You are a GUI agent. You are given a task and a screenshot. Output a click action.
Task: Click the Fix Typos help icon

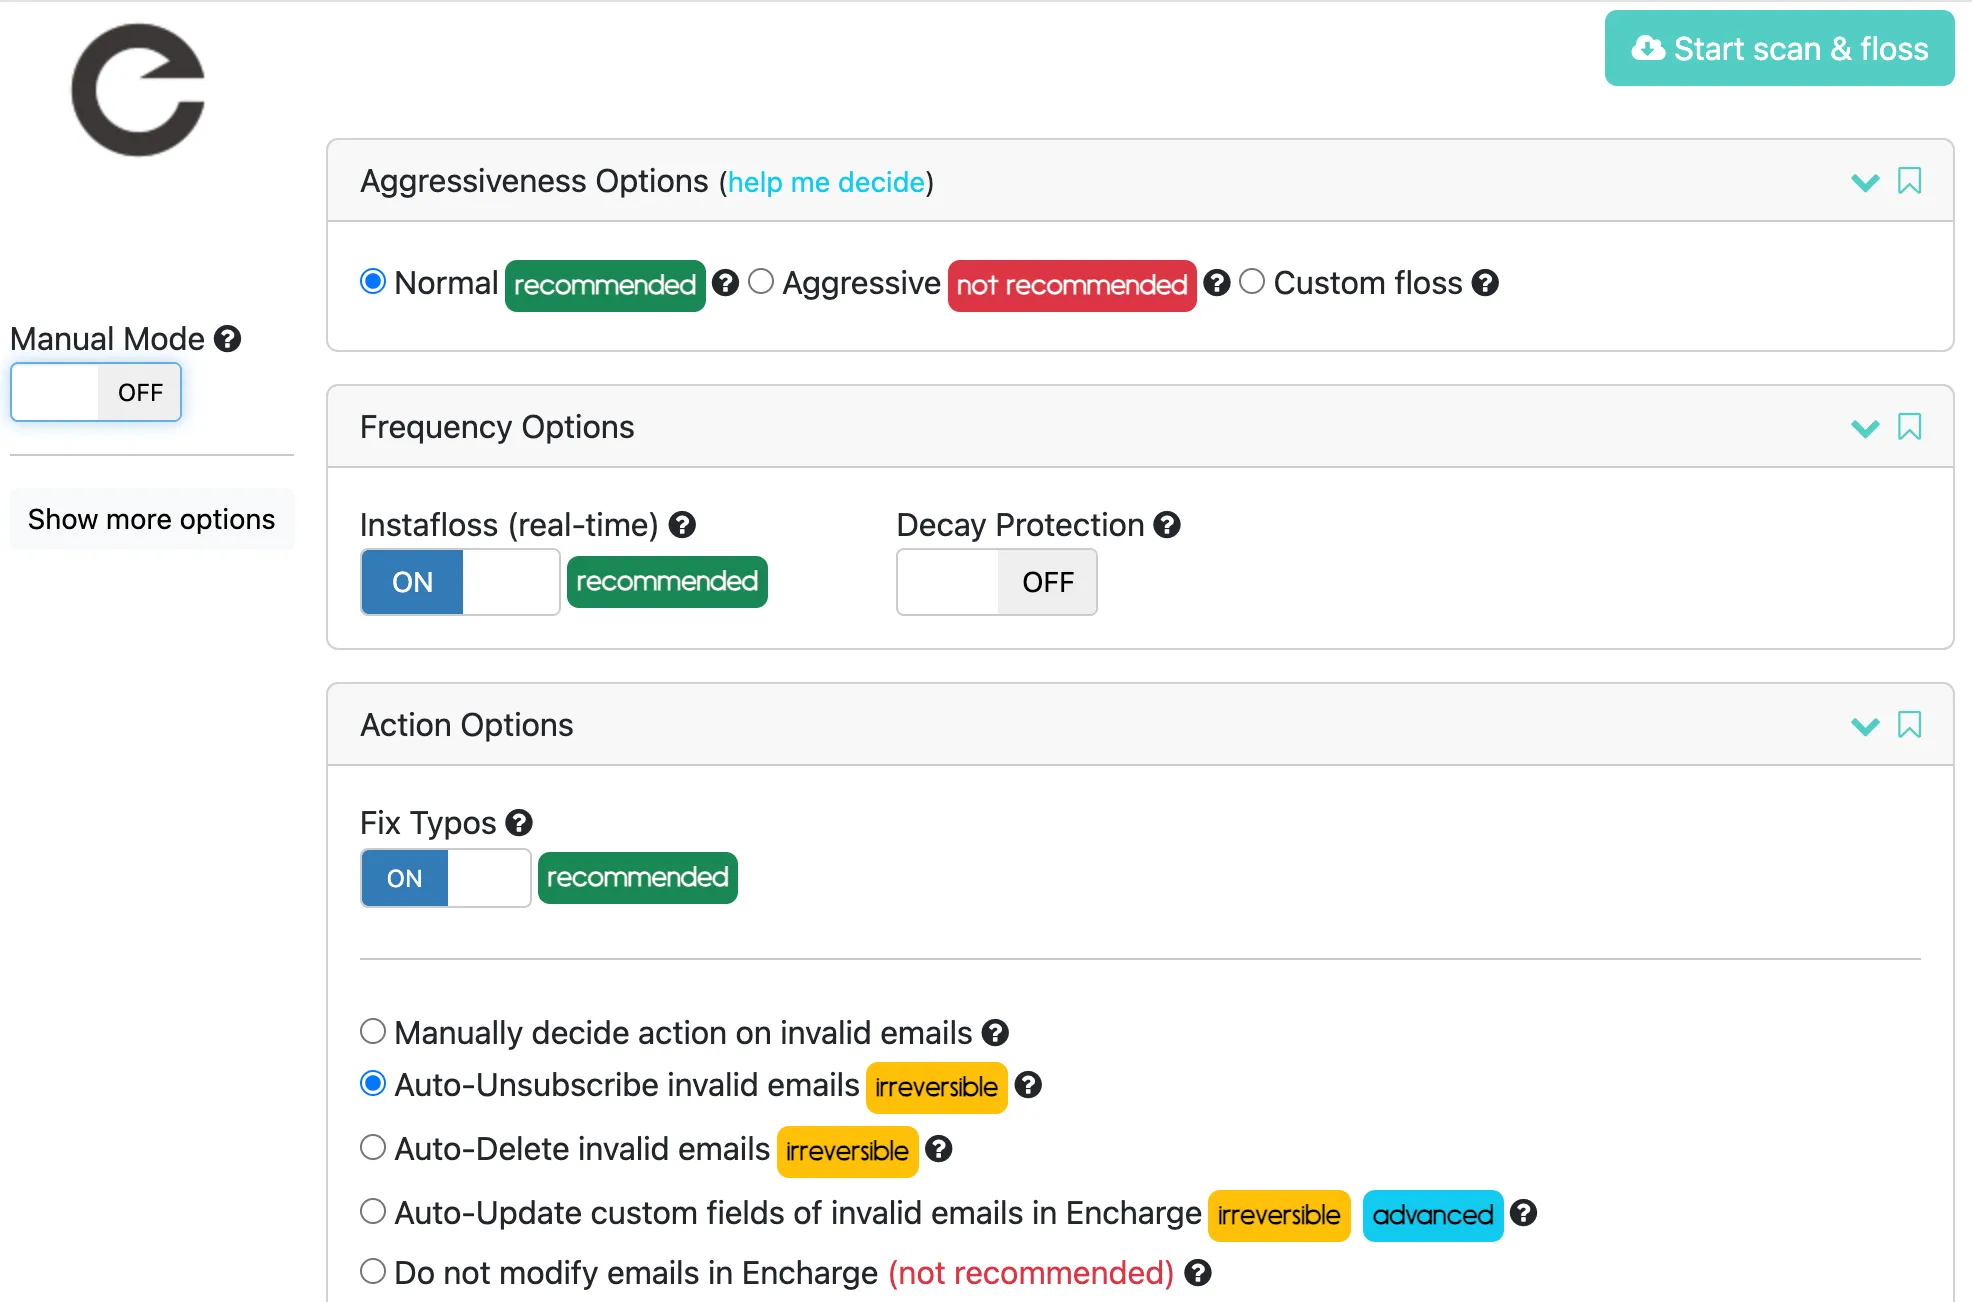519,823
